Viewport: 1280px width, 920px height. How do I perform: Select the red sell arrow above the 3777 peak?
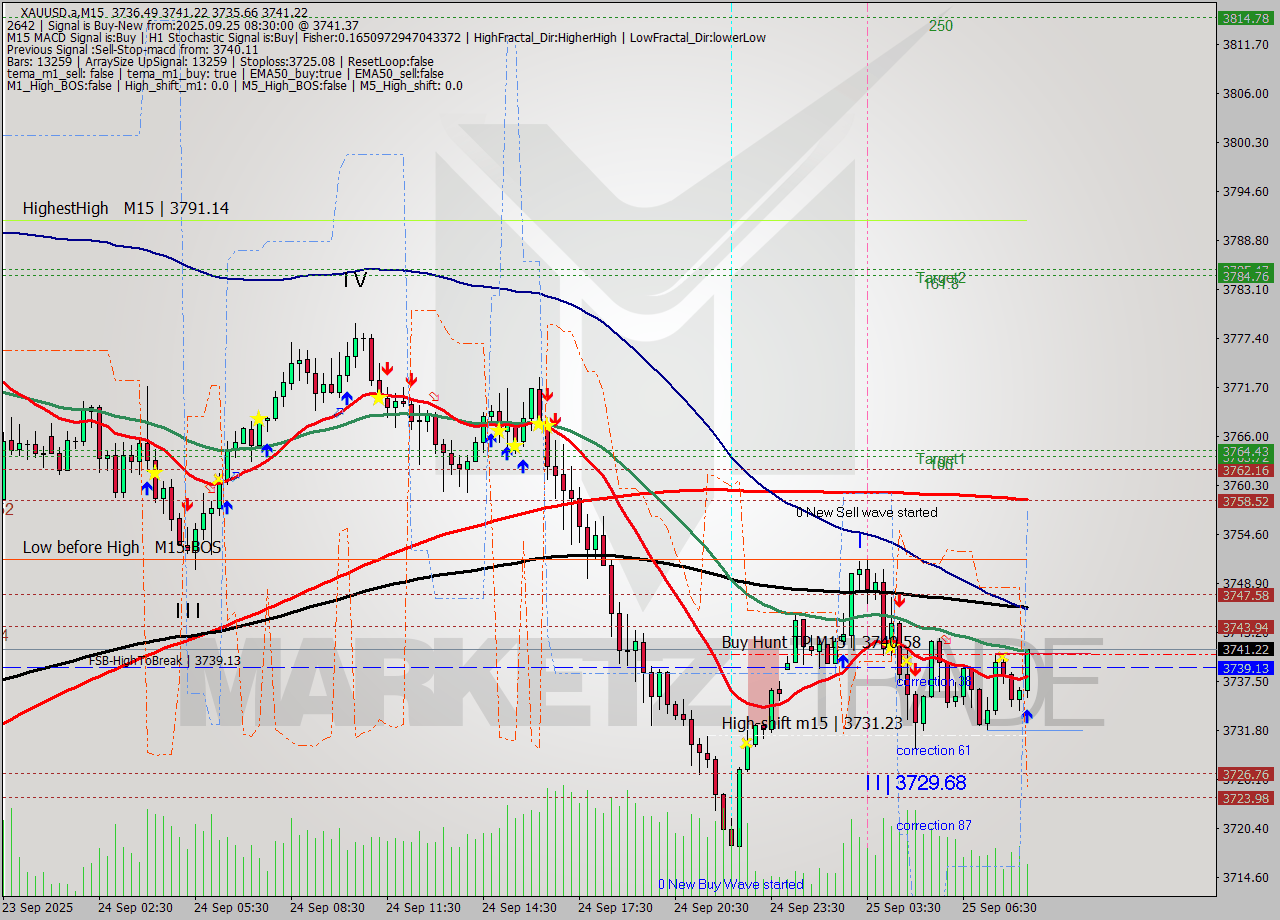388,369
